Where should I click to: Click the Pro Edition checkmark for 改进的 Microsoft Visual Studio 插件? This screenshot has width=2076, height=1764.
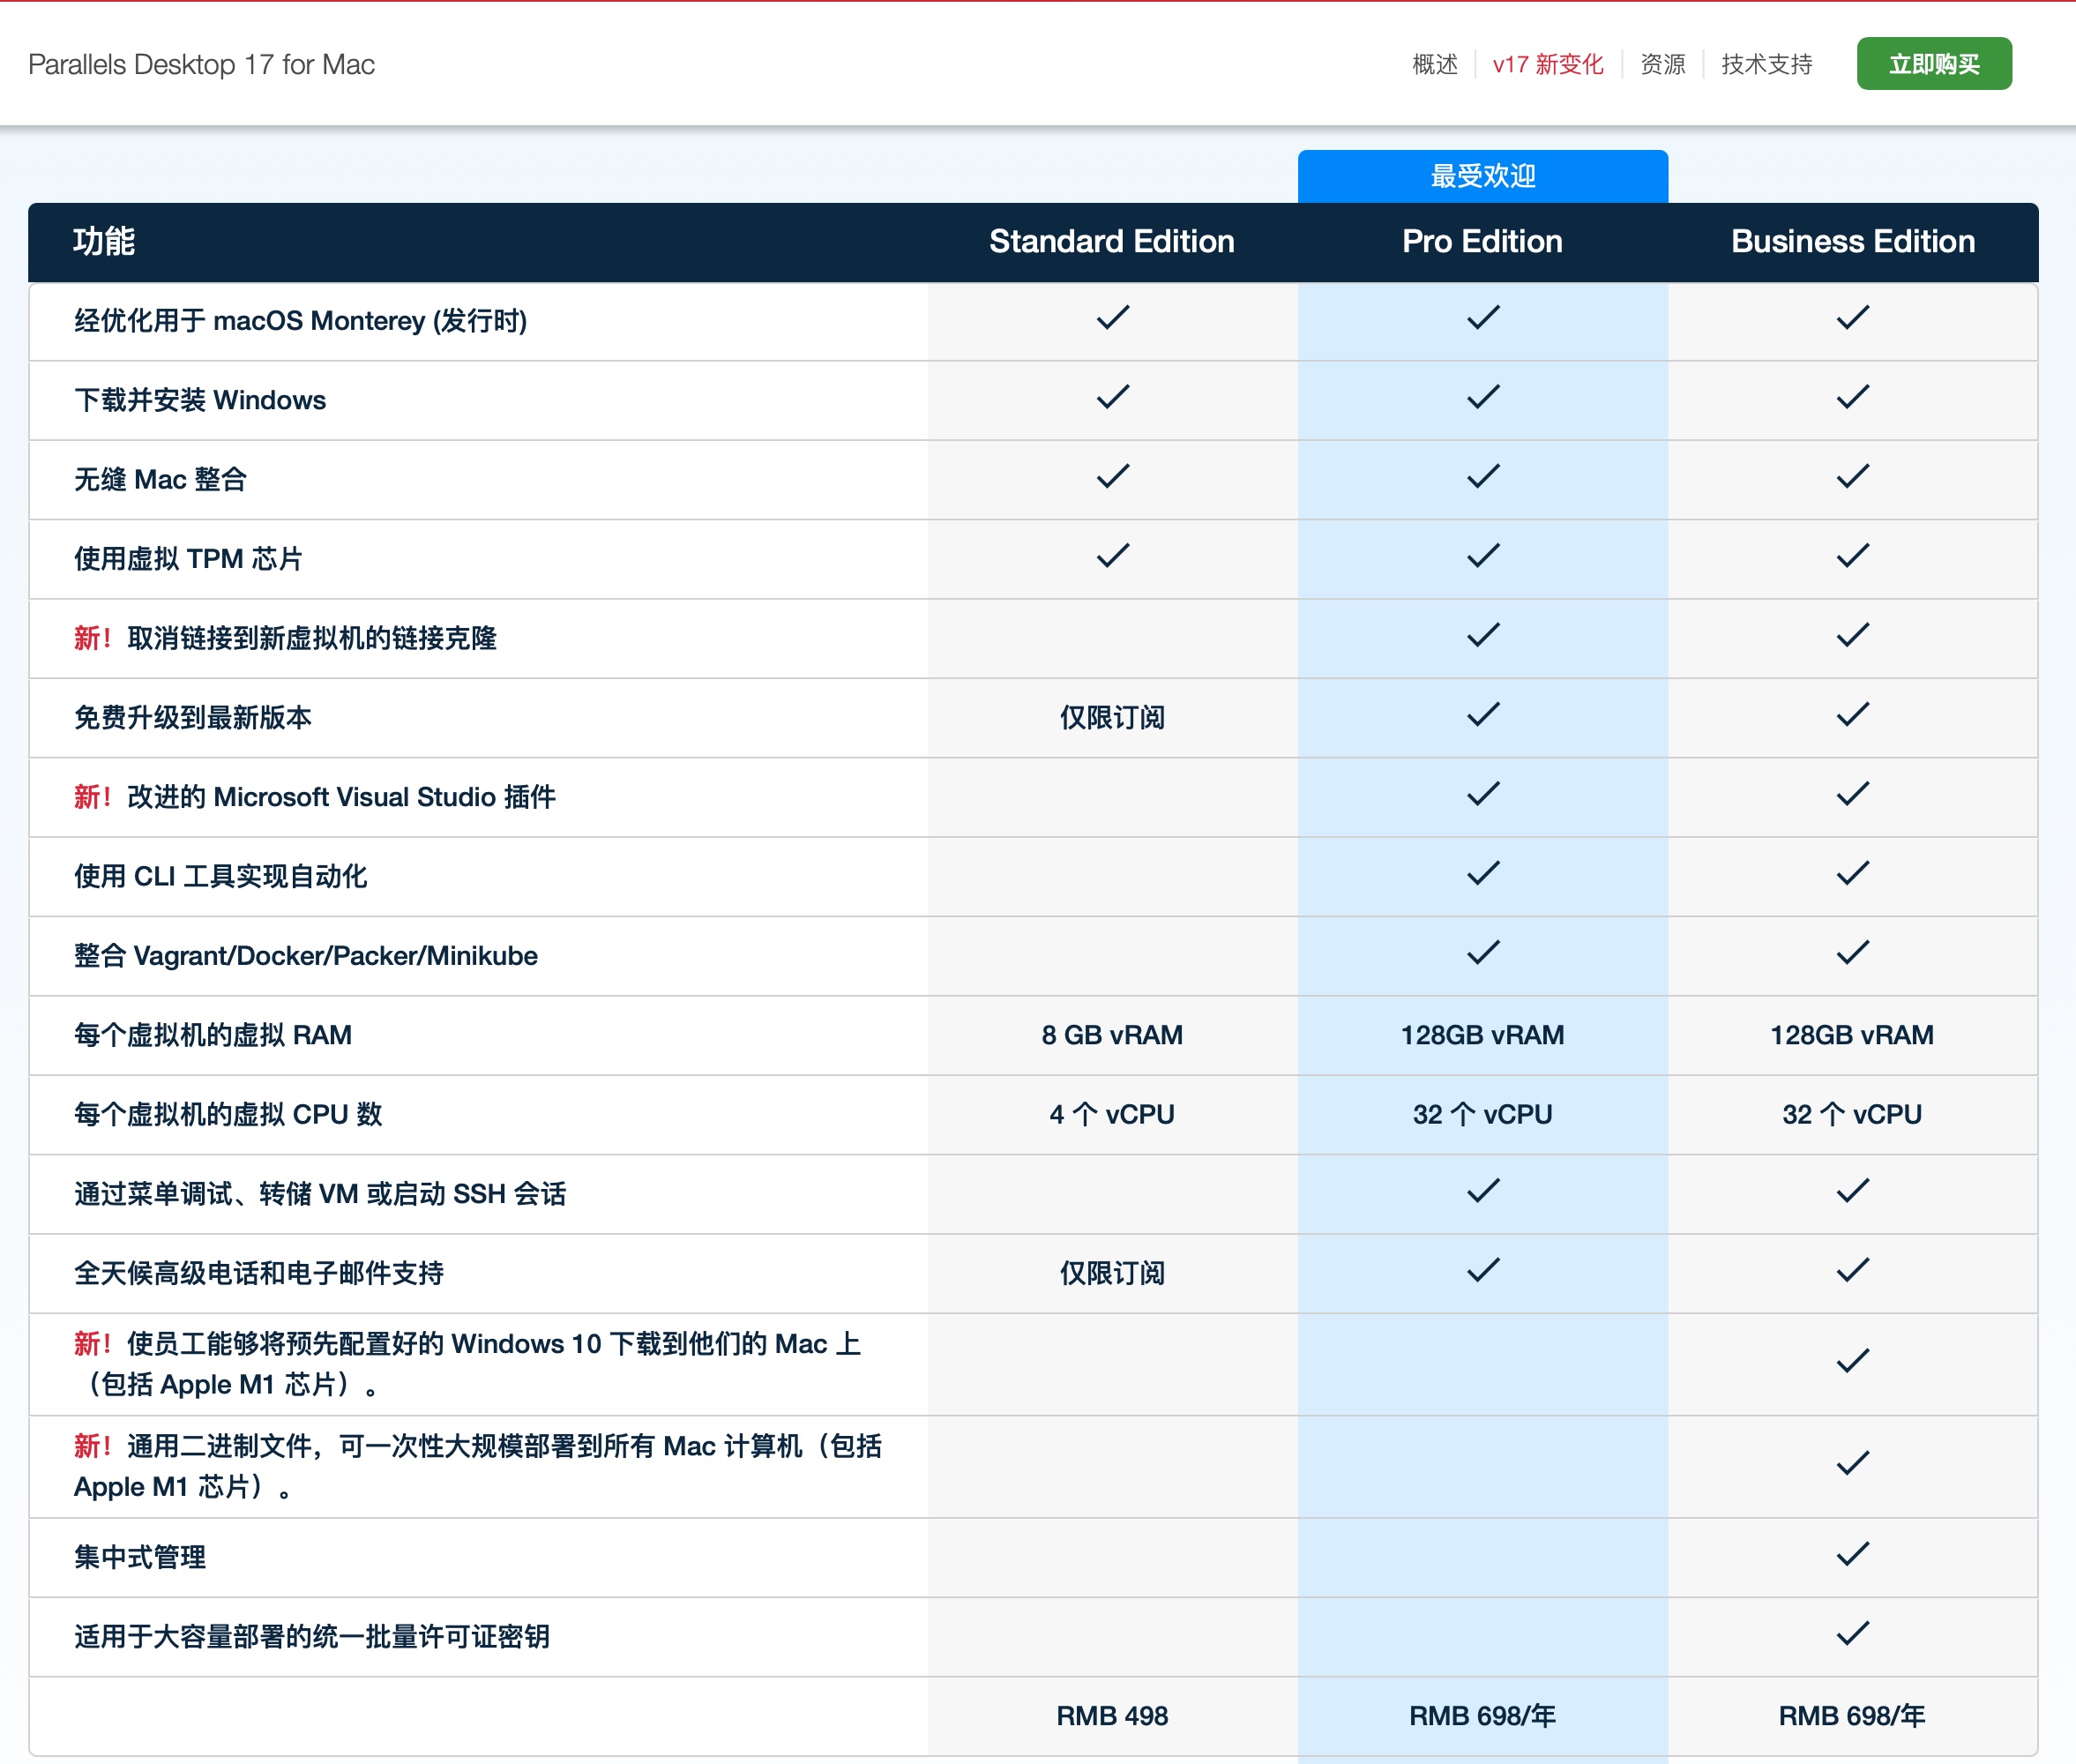tap(1481, 794)
